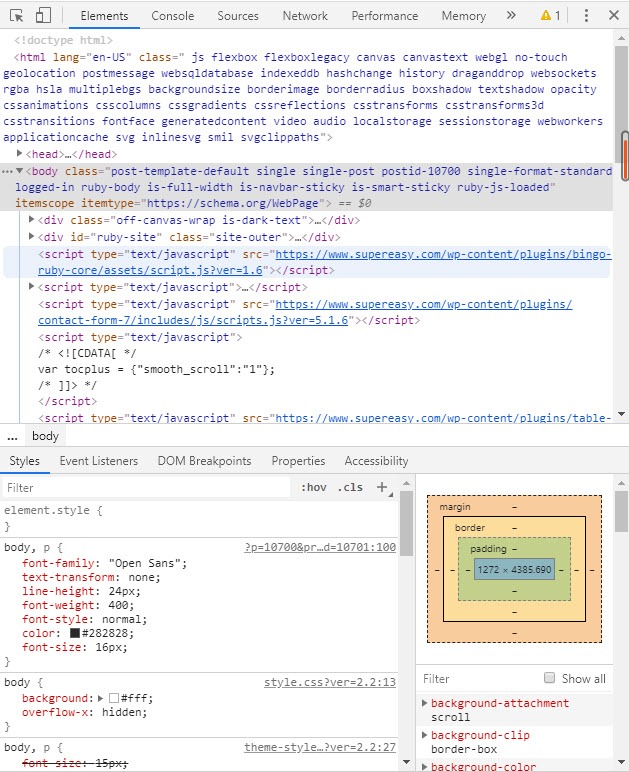Edit the overflow-x hidden value
This screenshot has width=629, height=772.
click(121, 712)
